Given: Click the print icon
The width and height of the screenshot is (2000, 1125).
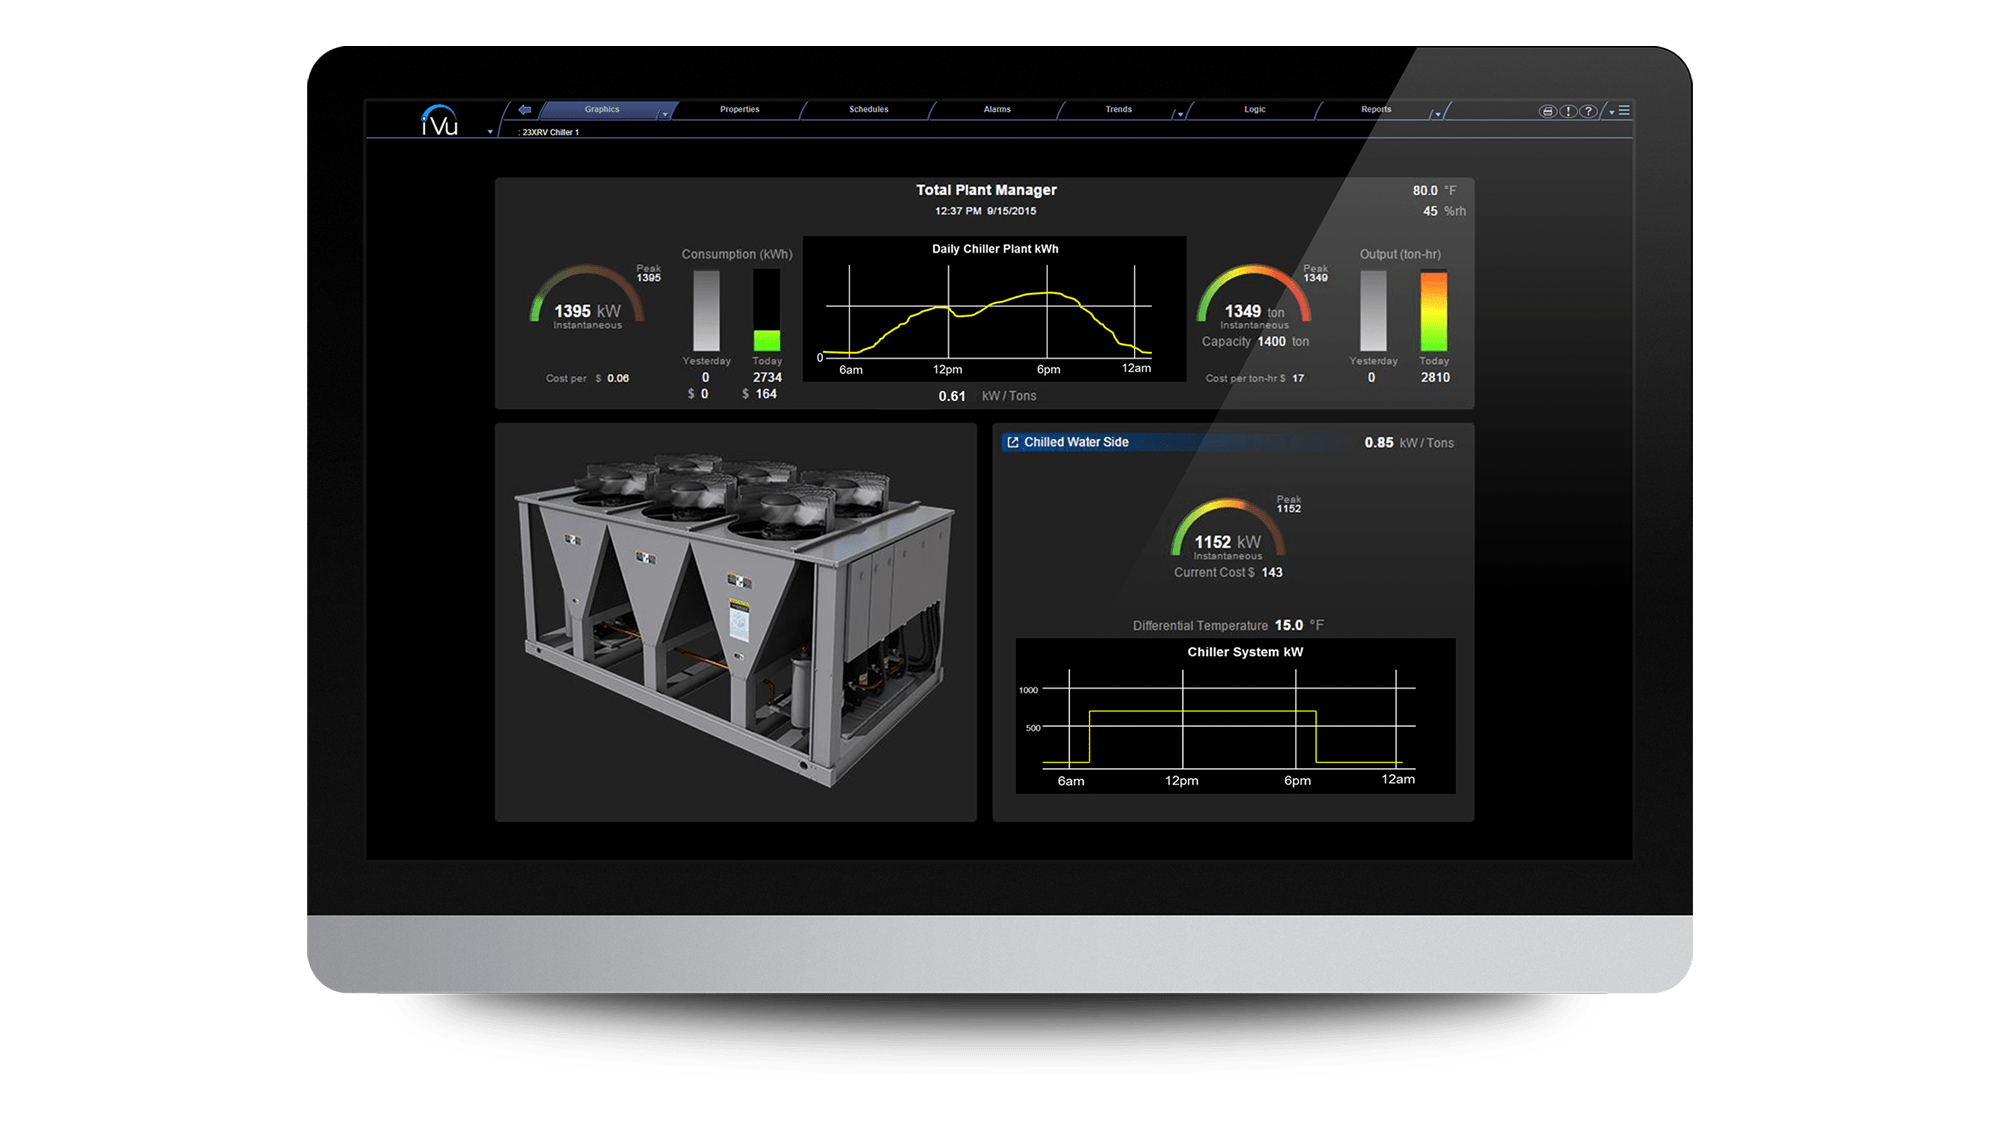Looking at the screenshot, I should pos(1547,111).
